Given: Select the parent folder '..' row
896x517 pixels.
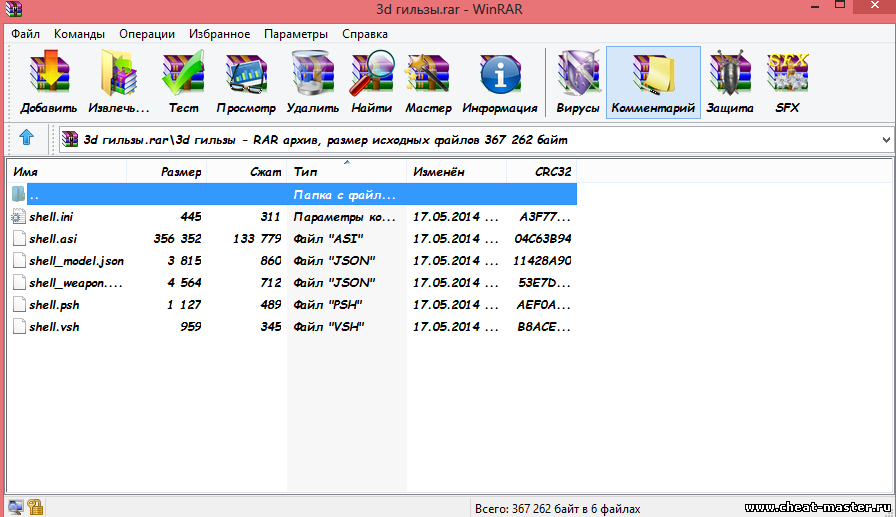Looking at the screenshot, I should pyautogui.click(x=34, y=194).
